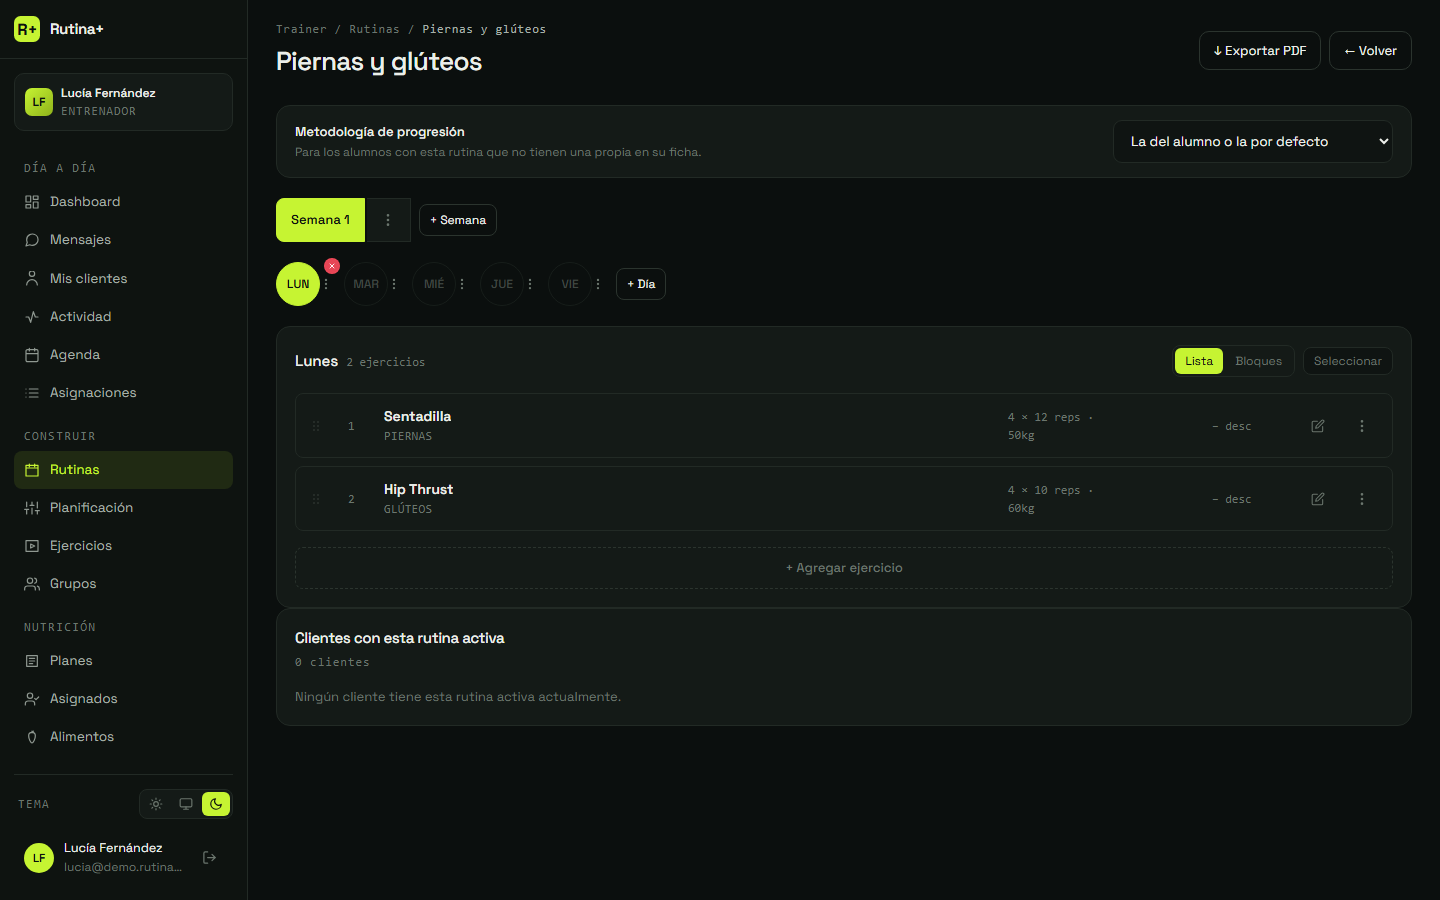This screenshot has width=1440, height=900.
Task: Click the logout icon beside Lucía Fernández
Action: click(209, 857)
